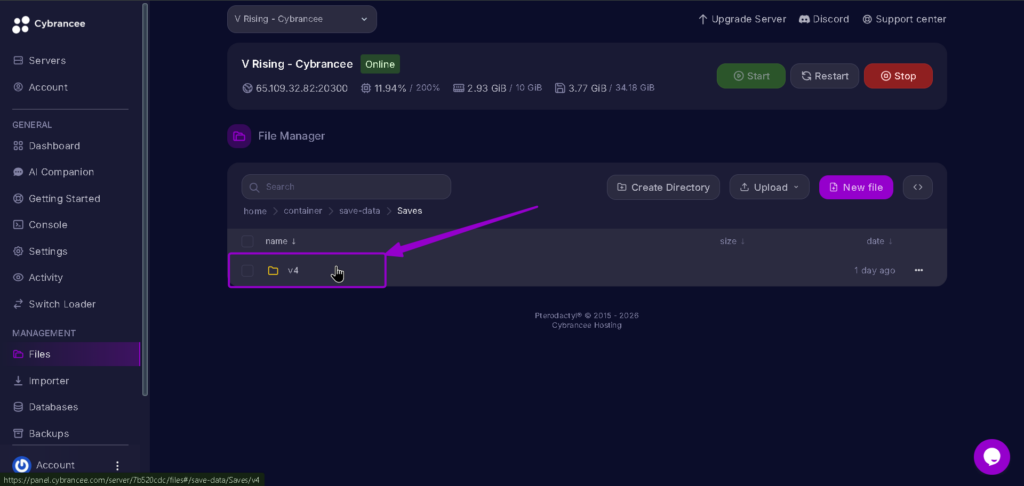Open Switch Loader page

click(x=54, y=304)
